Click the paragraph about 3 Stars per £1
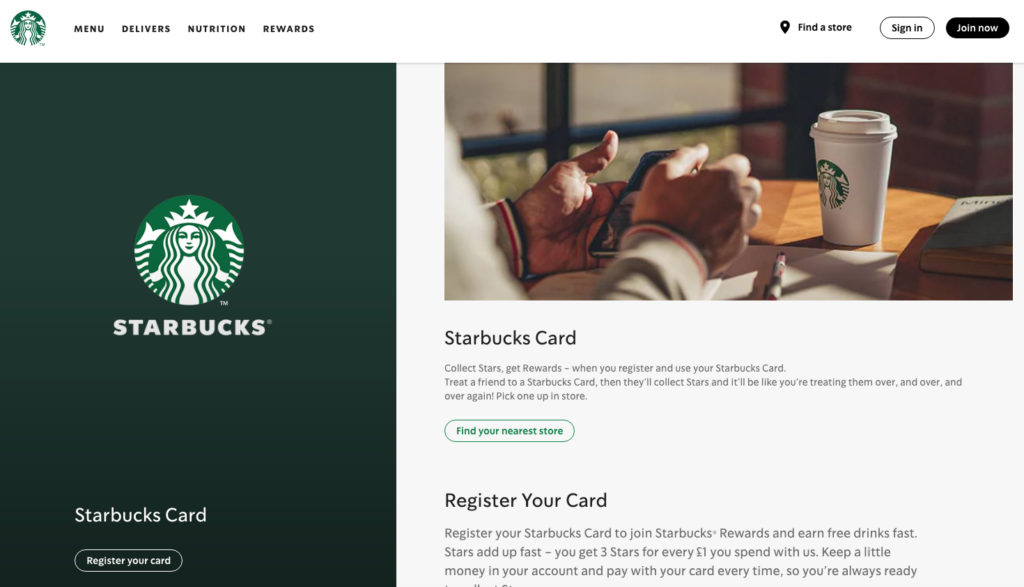 click(x=680, y=556)
